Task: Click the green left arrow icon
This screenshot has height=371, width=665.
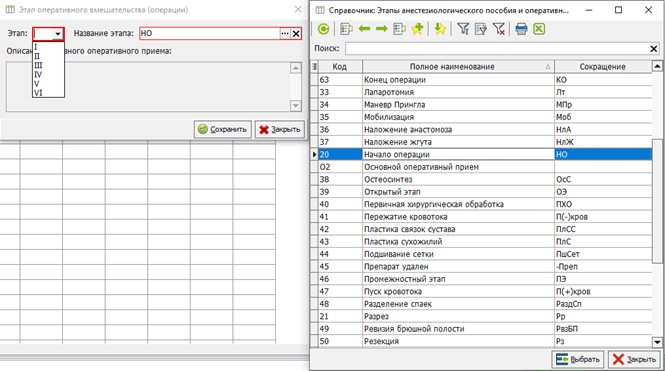Action: (364, 29)
